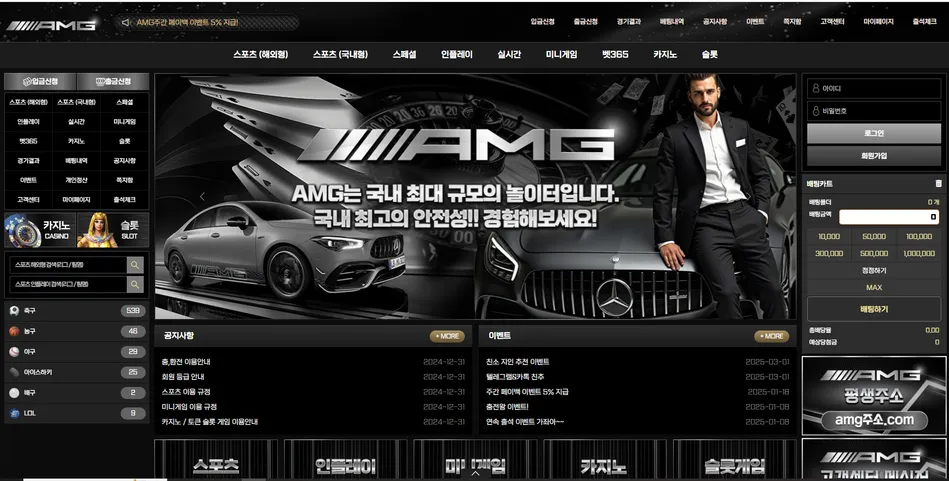Click 개인정산 in the sidebar grid
Image resolution: width=949 pixels, height=481 pixels.
point(76,180)
